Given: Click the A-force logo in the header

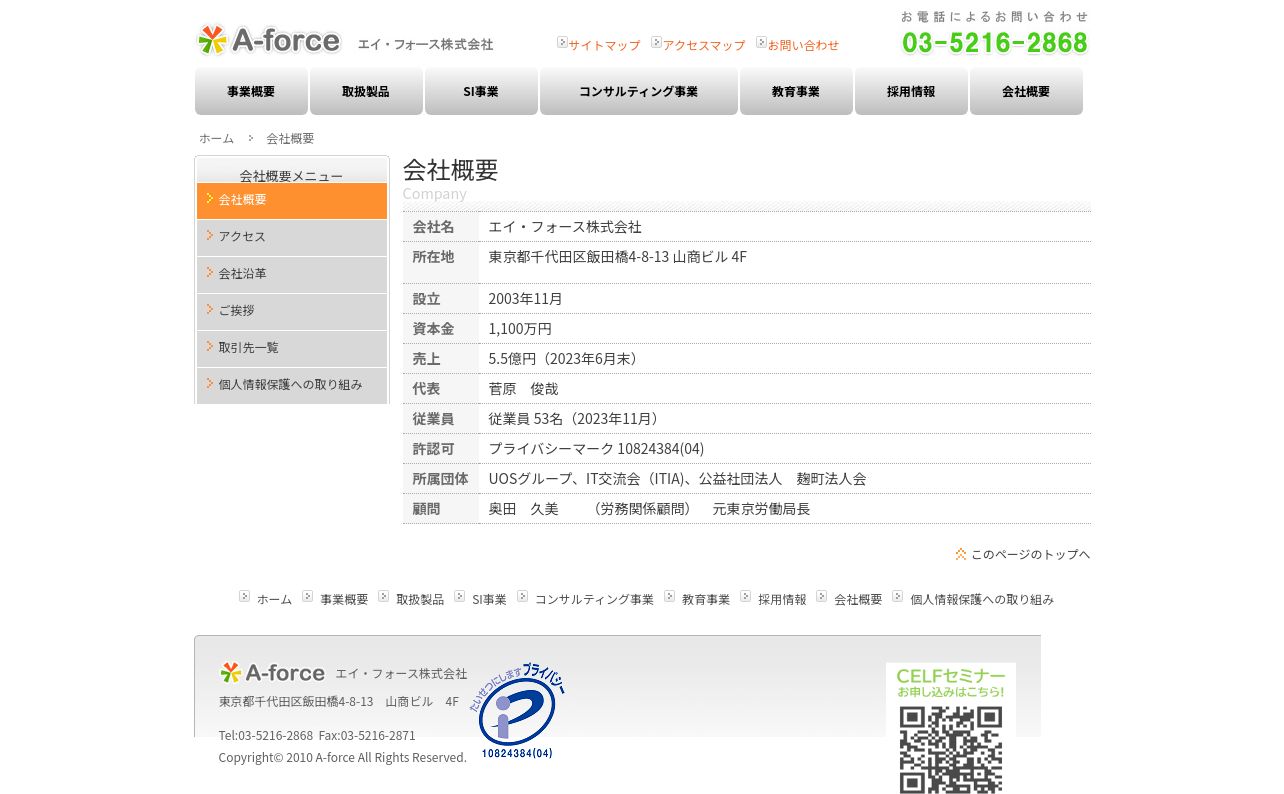Looking at the screenshot, I should coord(269,40).
